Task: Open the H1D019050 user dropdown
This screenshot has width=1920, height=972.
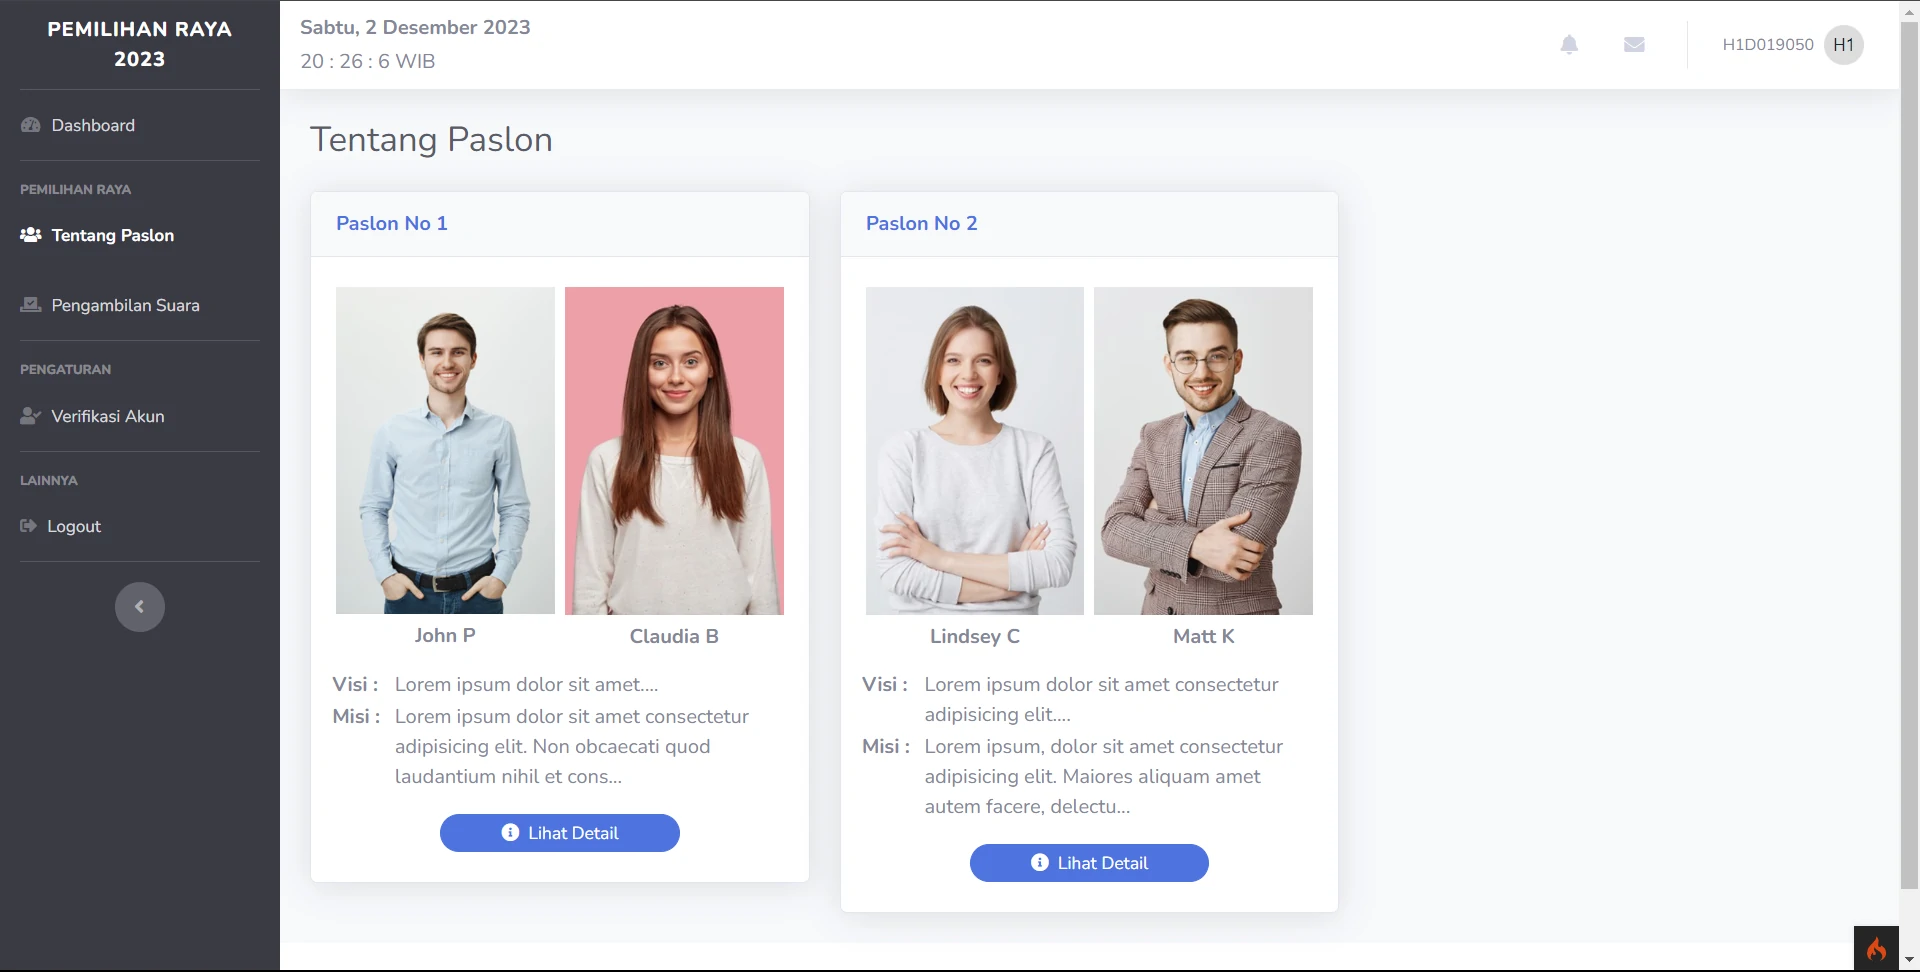Action: coord(1767,45)
